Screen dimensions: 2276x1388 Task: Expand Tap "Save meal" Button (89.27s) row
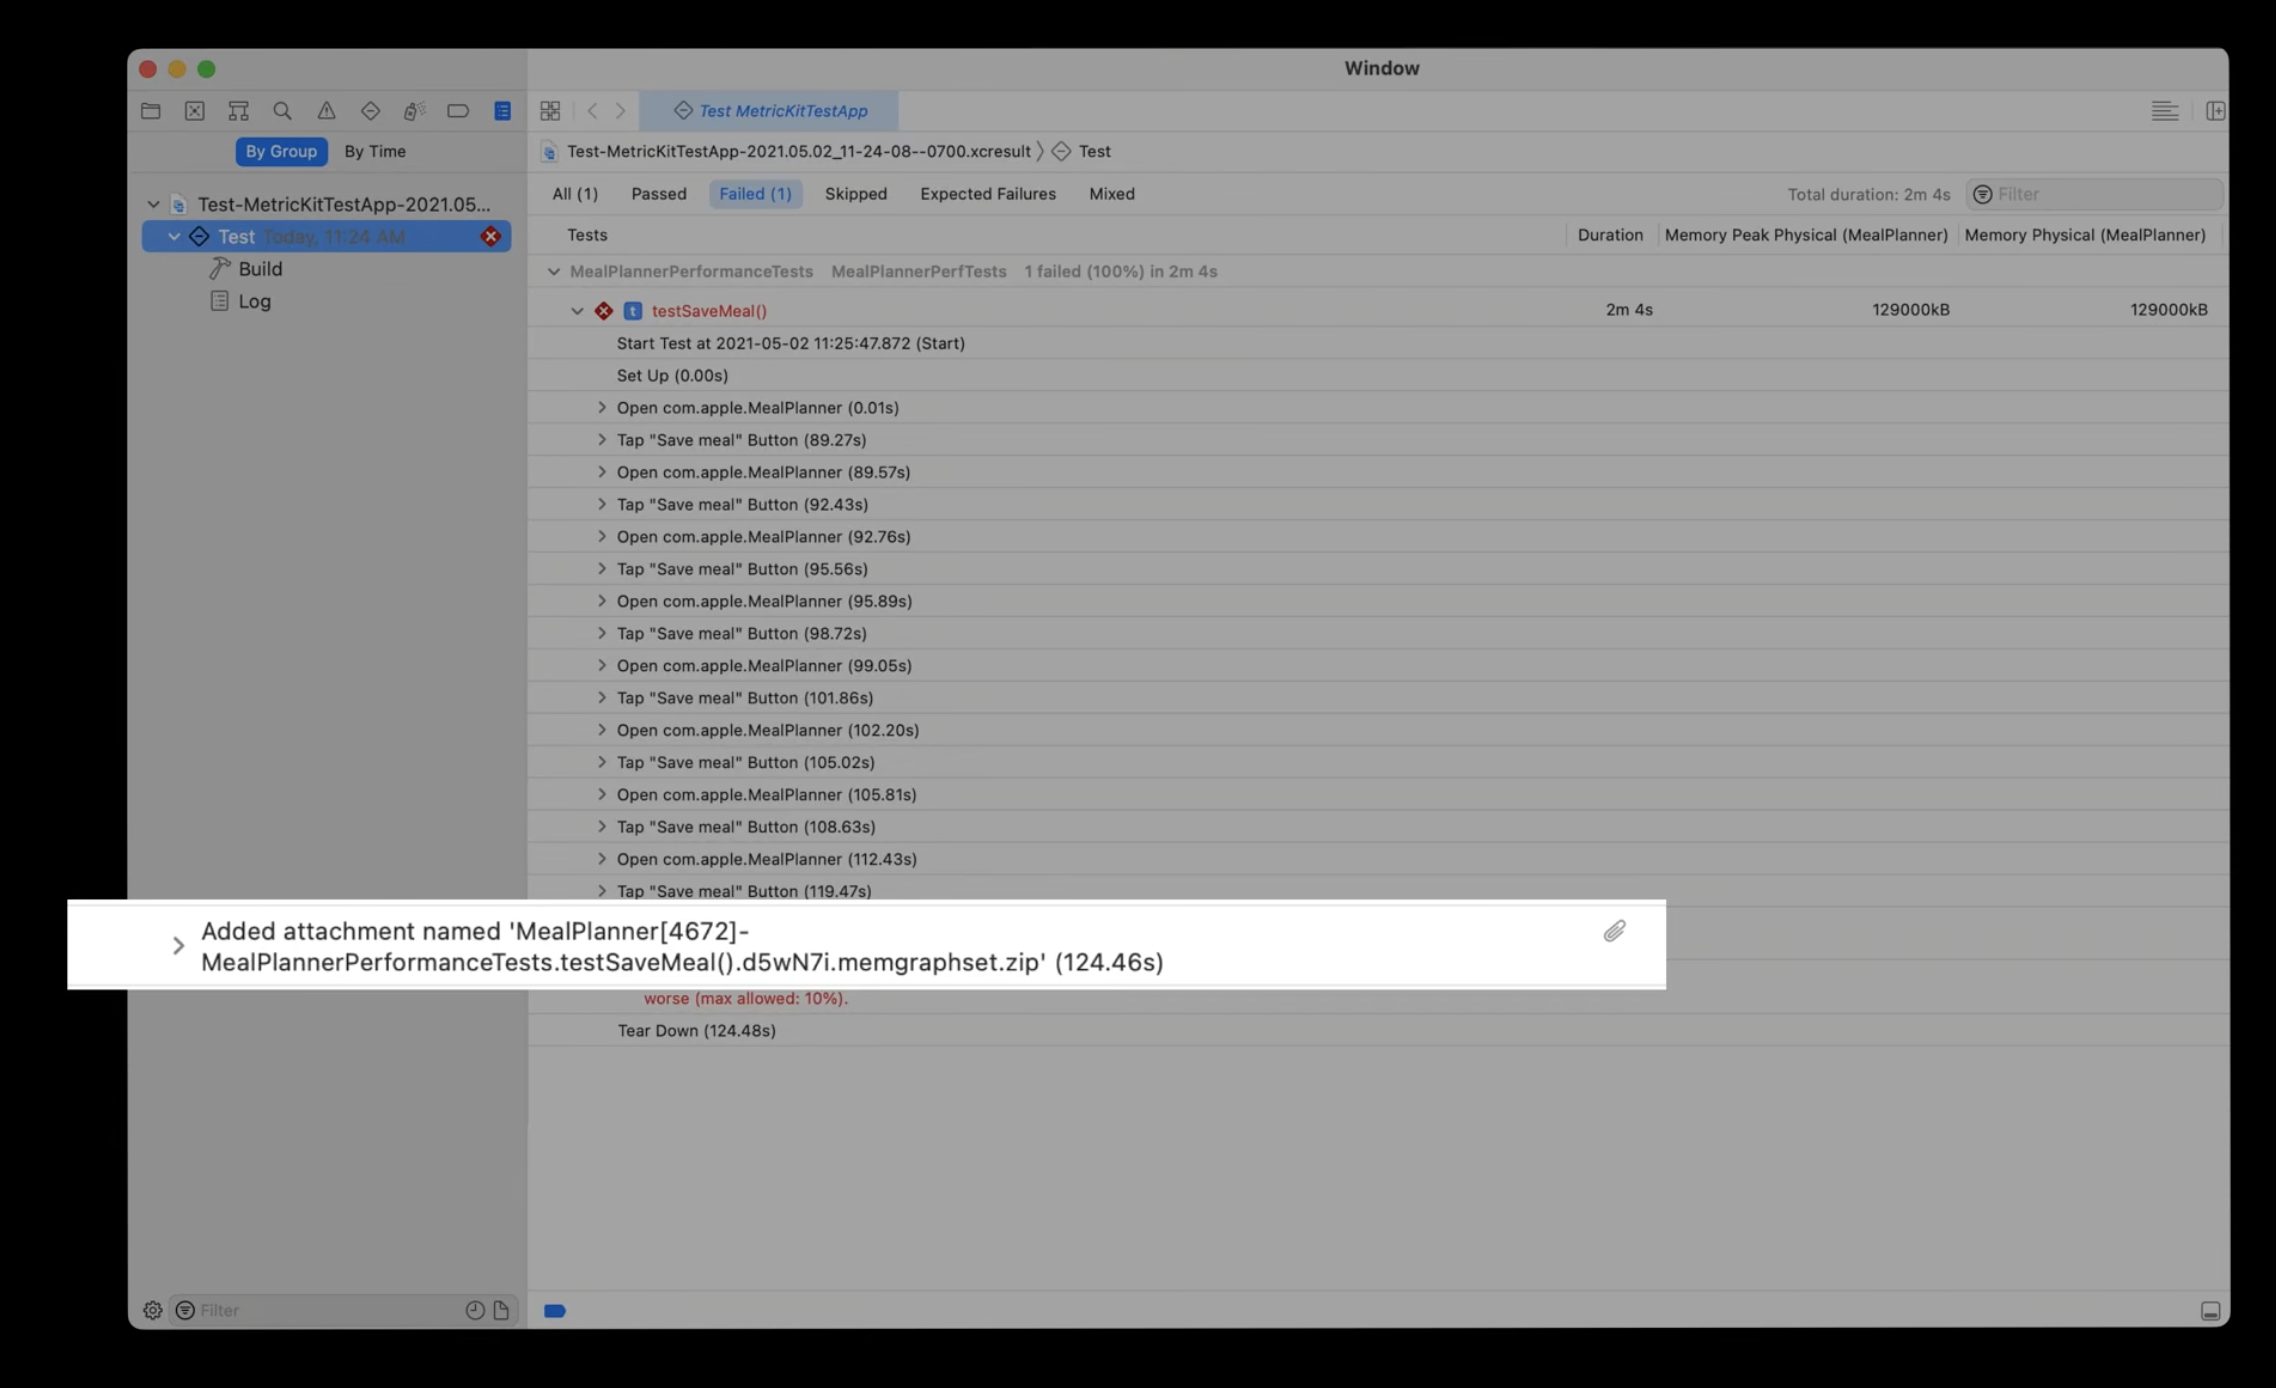(x=602, y=439)
